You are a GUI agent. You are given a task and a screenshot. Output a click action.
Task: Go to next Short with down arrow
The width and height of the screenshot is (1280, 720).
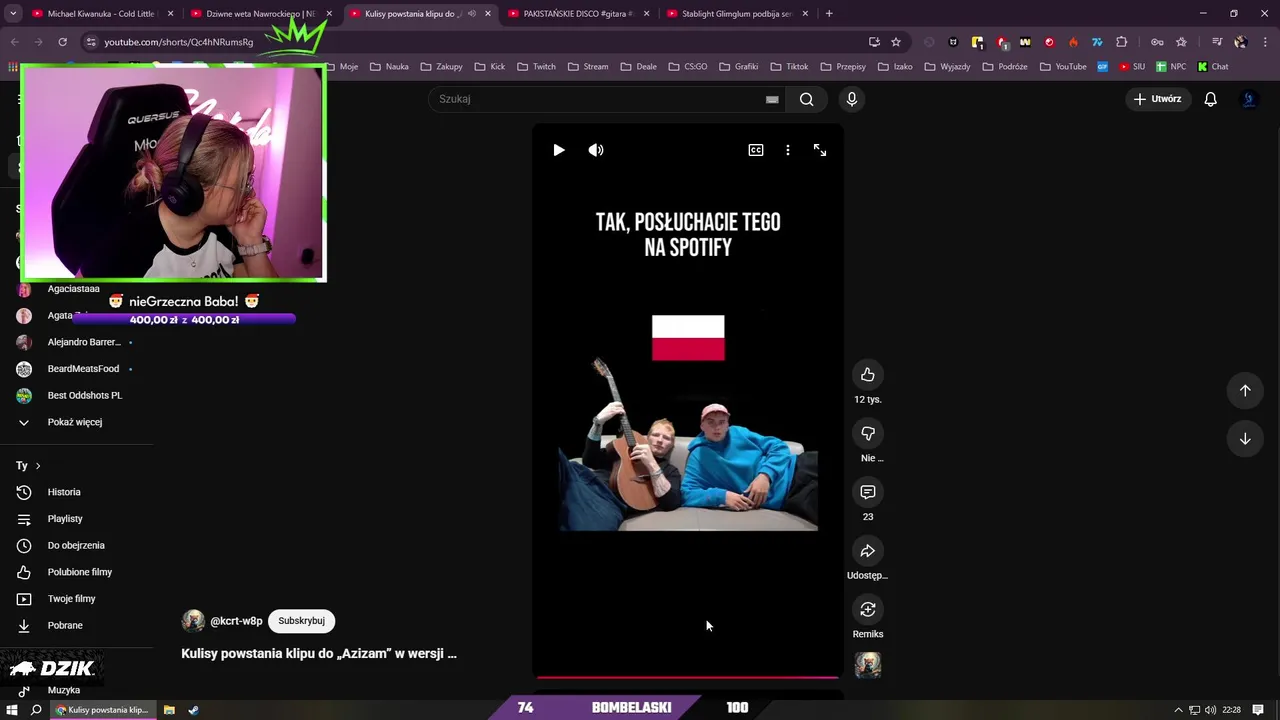[x=1245, y=439]
